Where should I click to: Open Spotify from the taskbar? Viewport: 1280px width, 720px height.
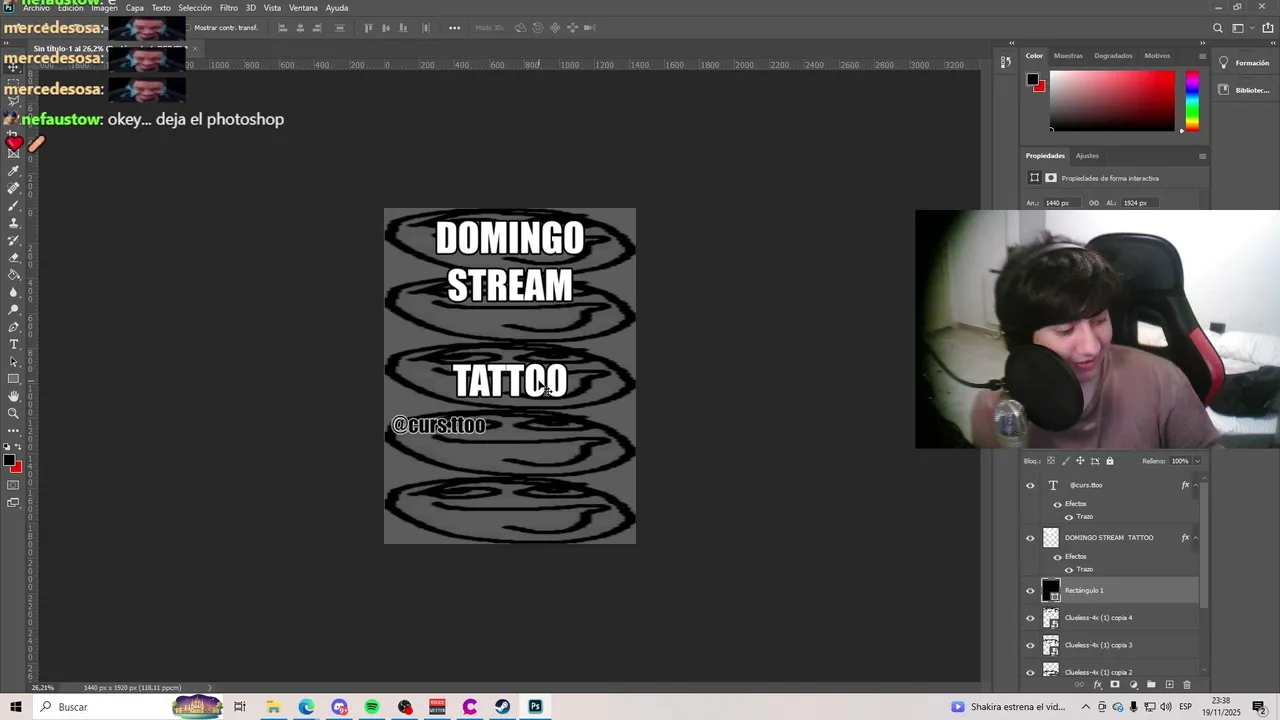372,707
